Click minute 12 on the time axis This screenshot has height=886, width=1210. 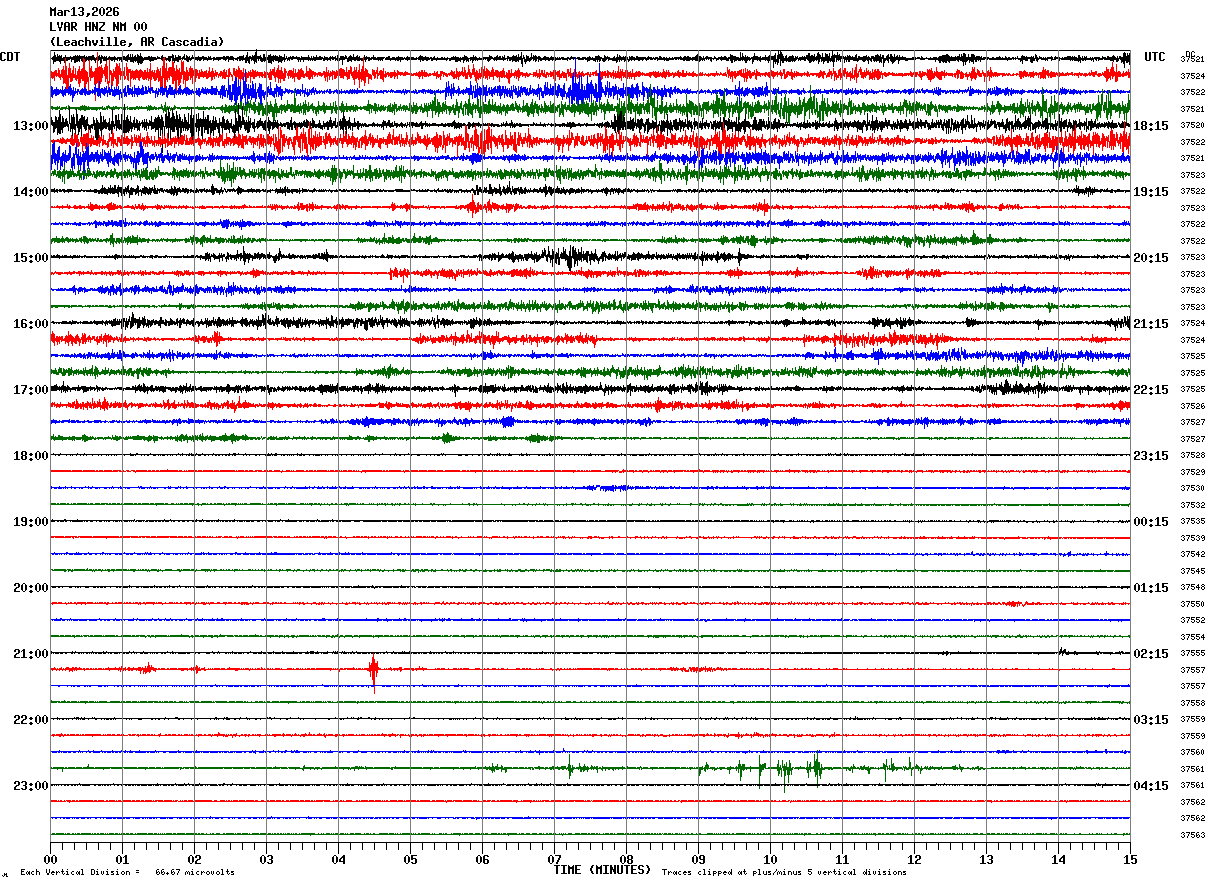[x=914, y=860]
